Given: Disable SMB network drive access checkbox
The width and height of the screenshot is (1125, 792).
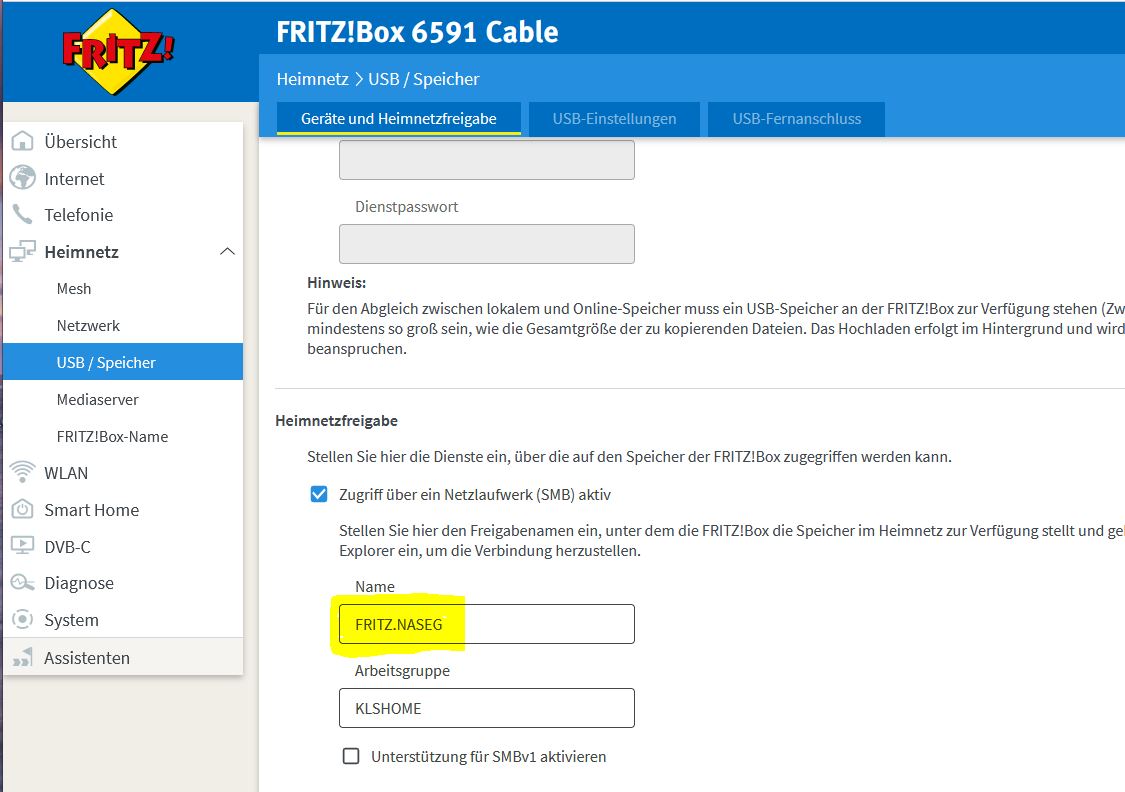Looking at the screenshot, I should point(319,494).
